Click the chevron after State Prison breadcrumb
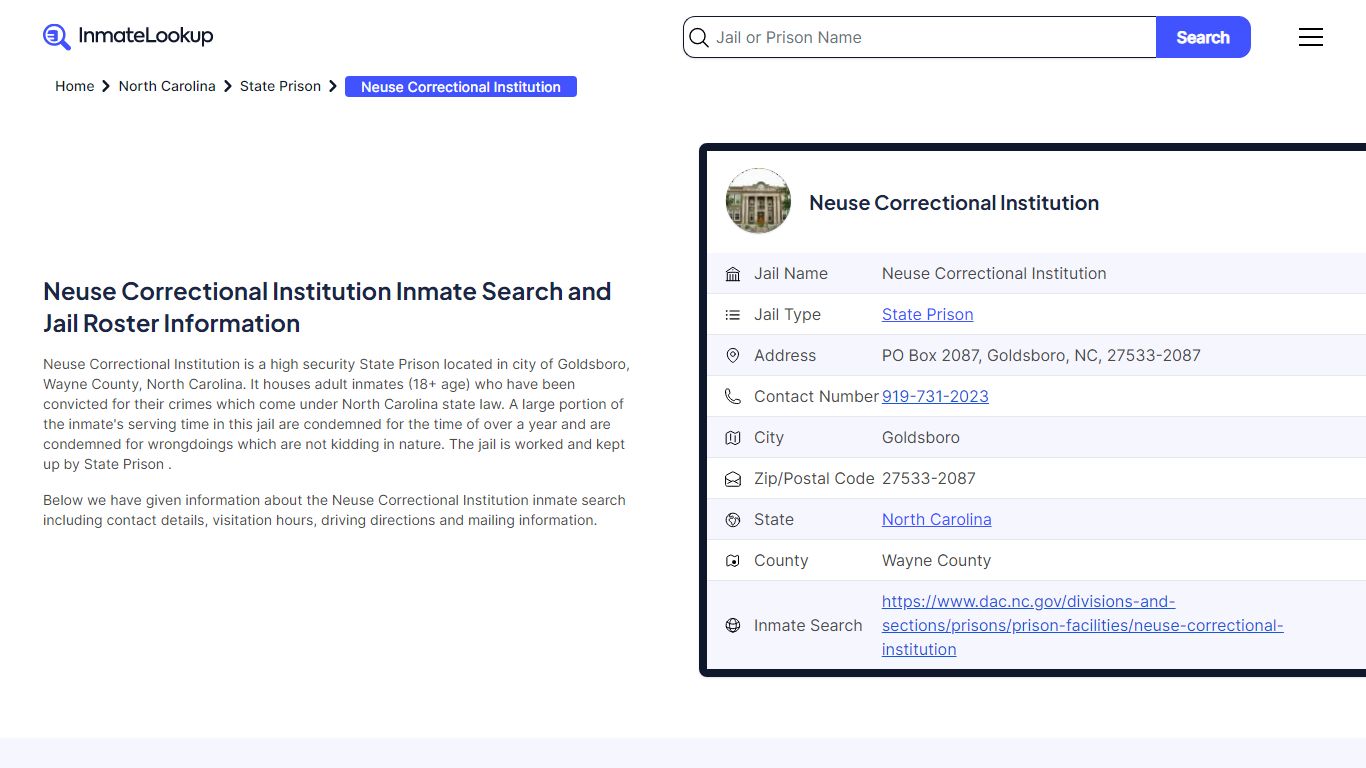 click(x=333, y=87)
